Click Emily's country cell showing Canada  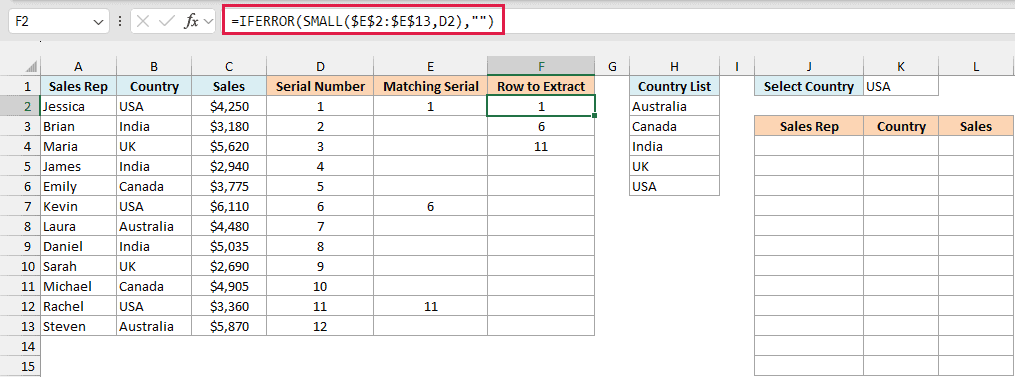coord(154,187)
